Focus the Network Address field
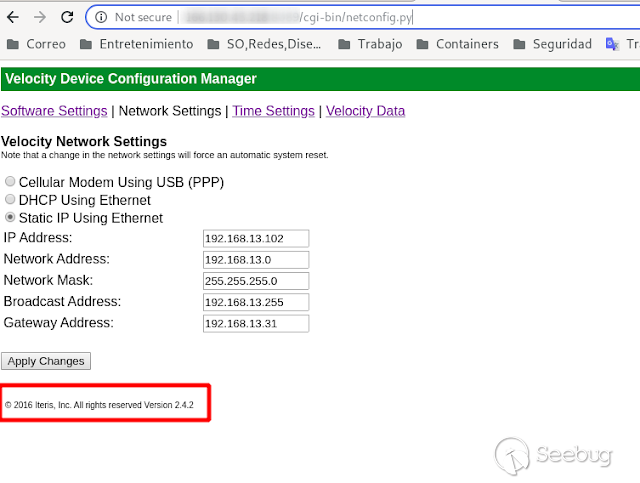This screenshot has width=640, height=483. 256,260
